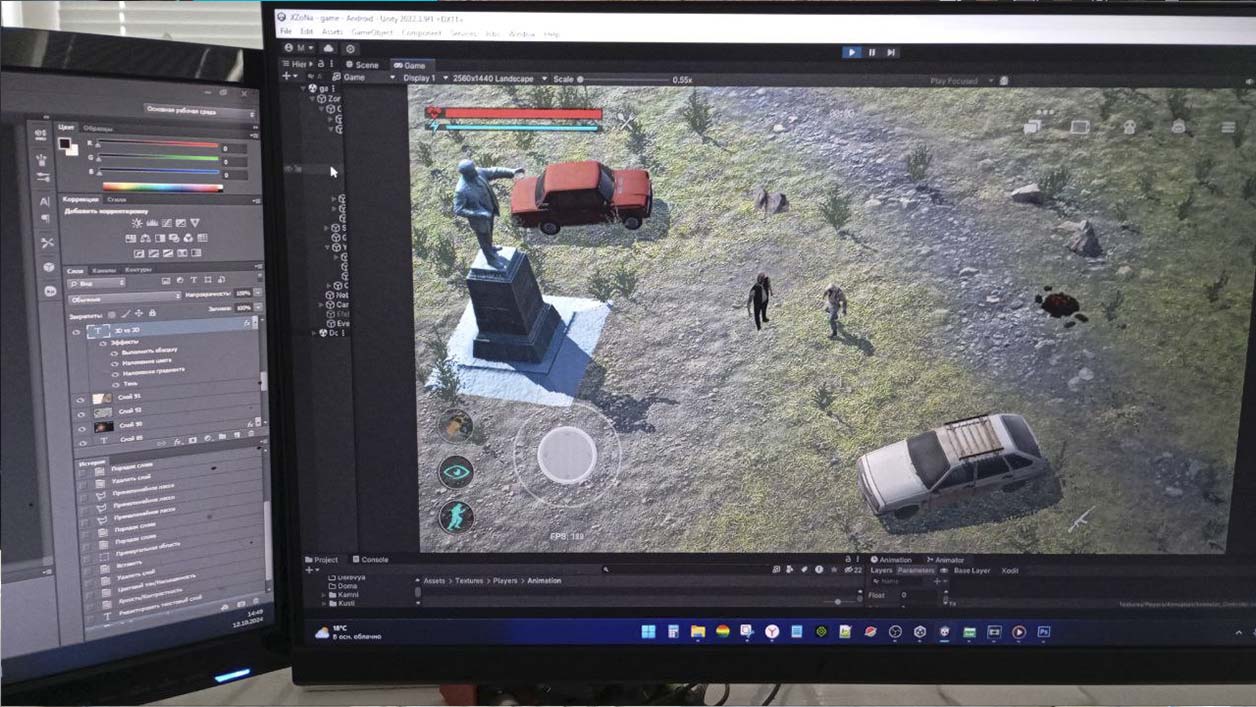Hide the '3D vs 2D' text layer
This screenshot has height=707, width=1256.
pos(77,331)
